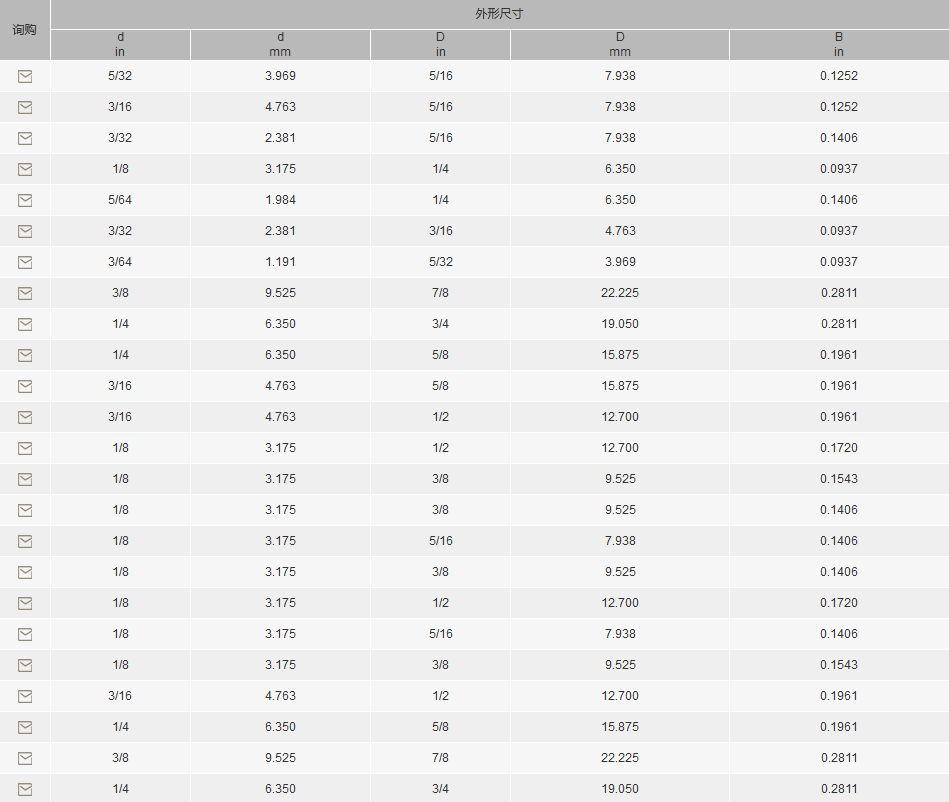Click envelope icon for 1/8 in, 1/4 in row

[25, 169]
